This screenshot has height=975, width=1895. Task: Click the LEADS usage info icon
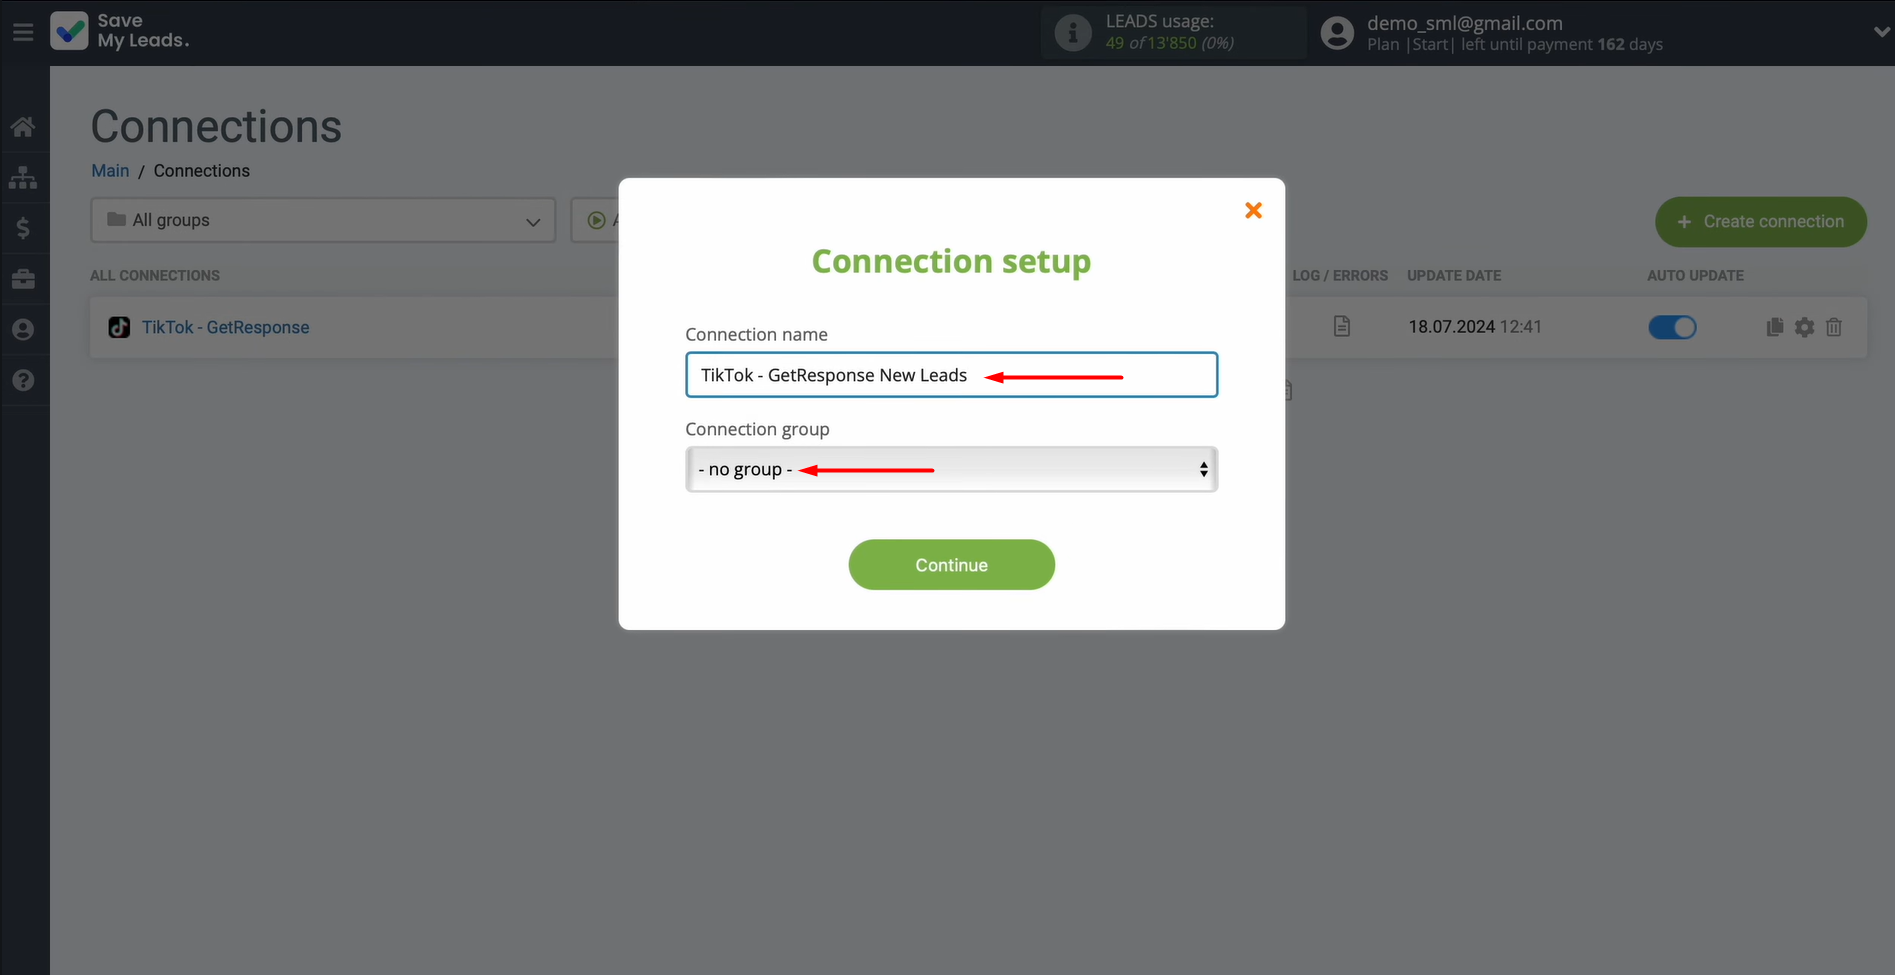(x=1073, y=32)
